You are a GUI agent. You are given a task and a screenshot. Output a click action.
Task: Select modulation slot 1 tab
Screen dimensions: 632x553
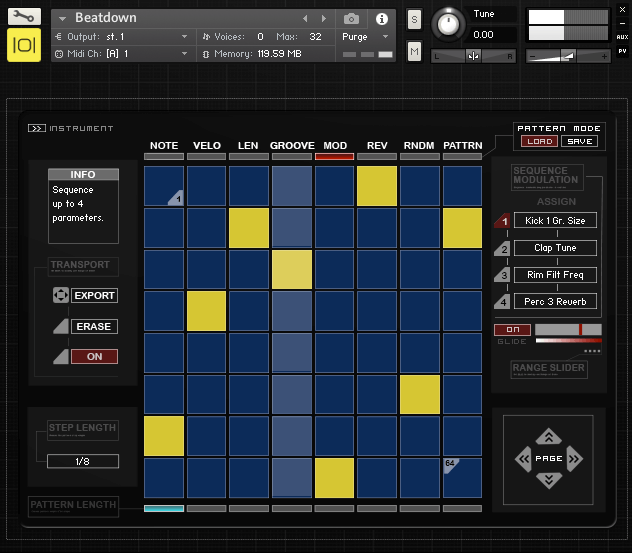pos(504,221)
